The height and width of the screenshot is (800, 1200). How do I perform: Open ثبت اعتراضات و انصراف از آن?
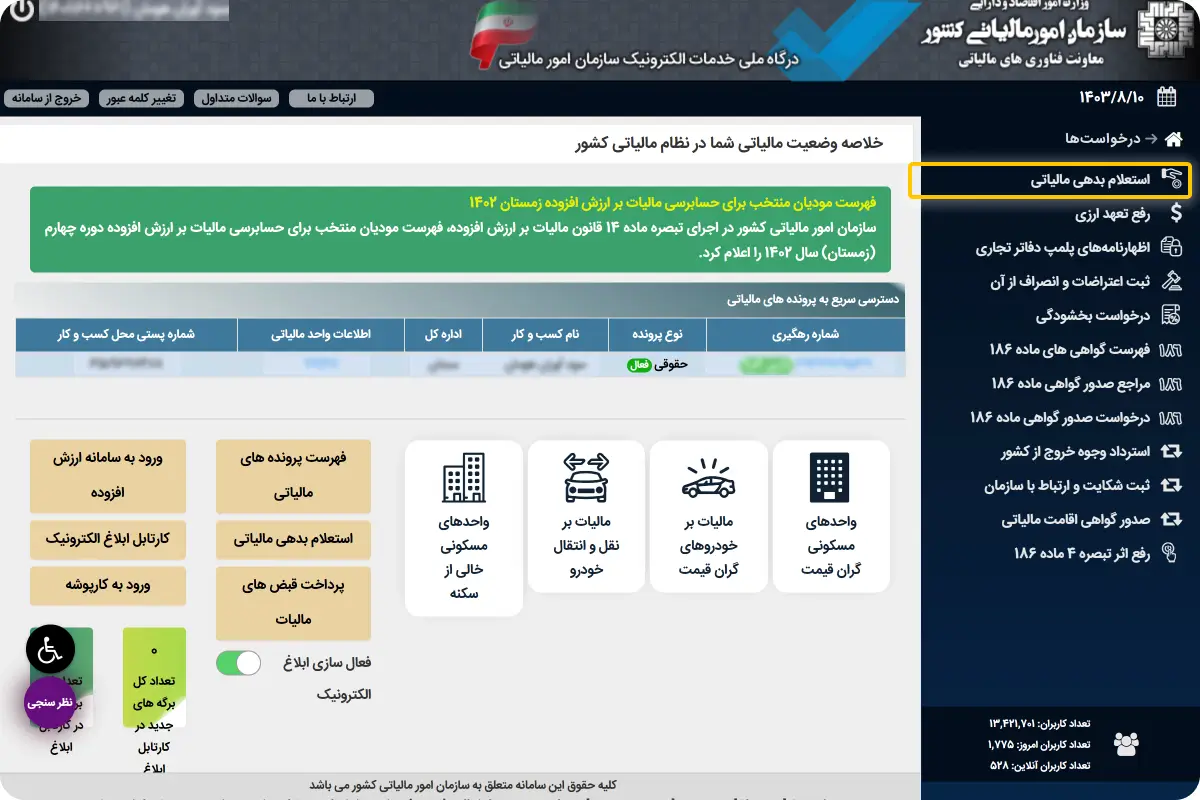(1070, 282)
